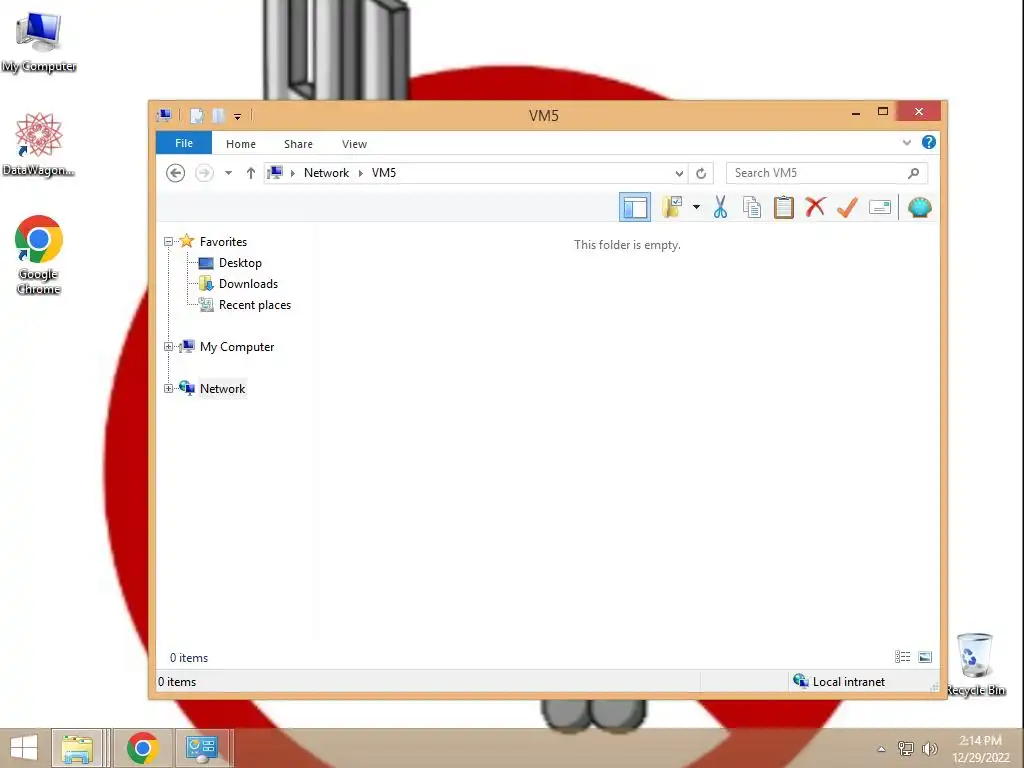Click Network in the address bar
Screen dimensions: 1024x768
(326, 173)
